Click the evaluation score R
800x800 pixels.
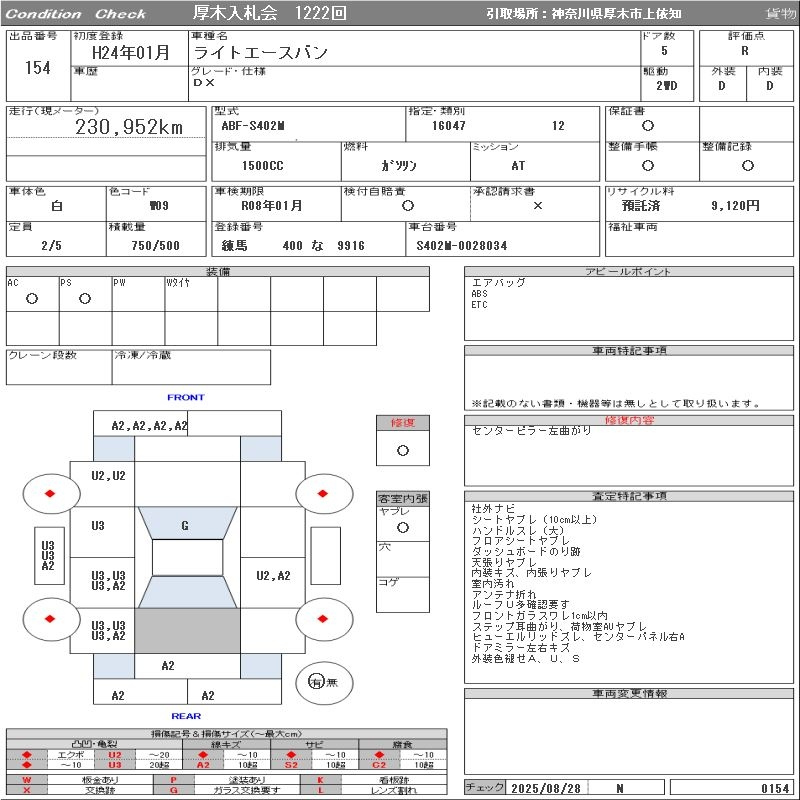745,51
